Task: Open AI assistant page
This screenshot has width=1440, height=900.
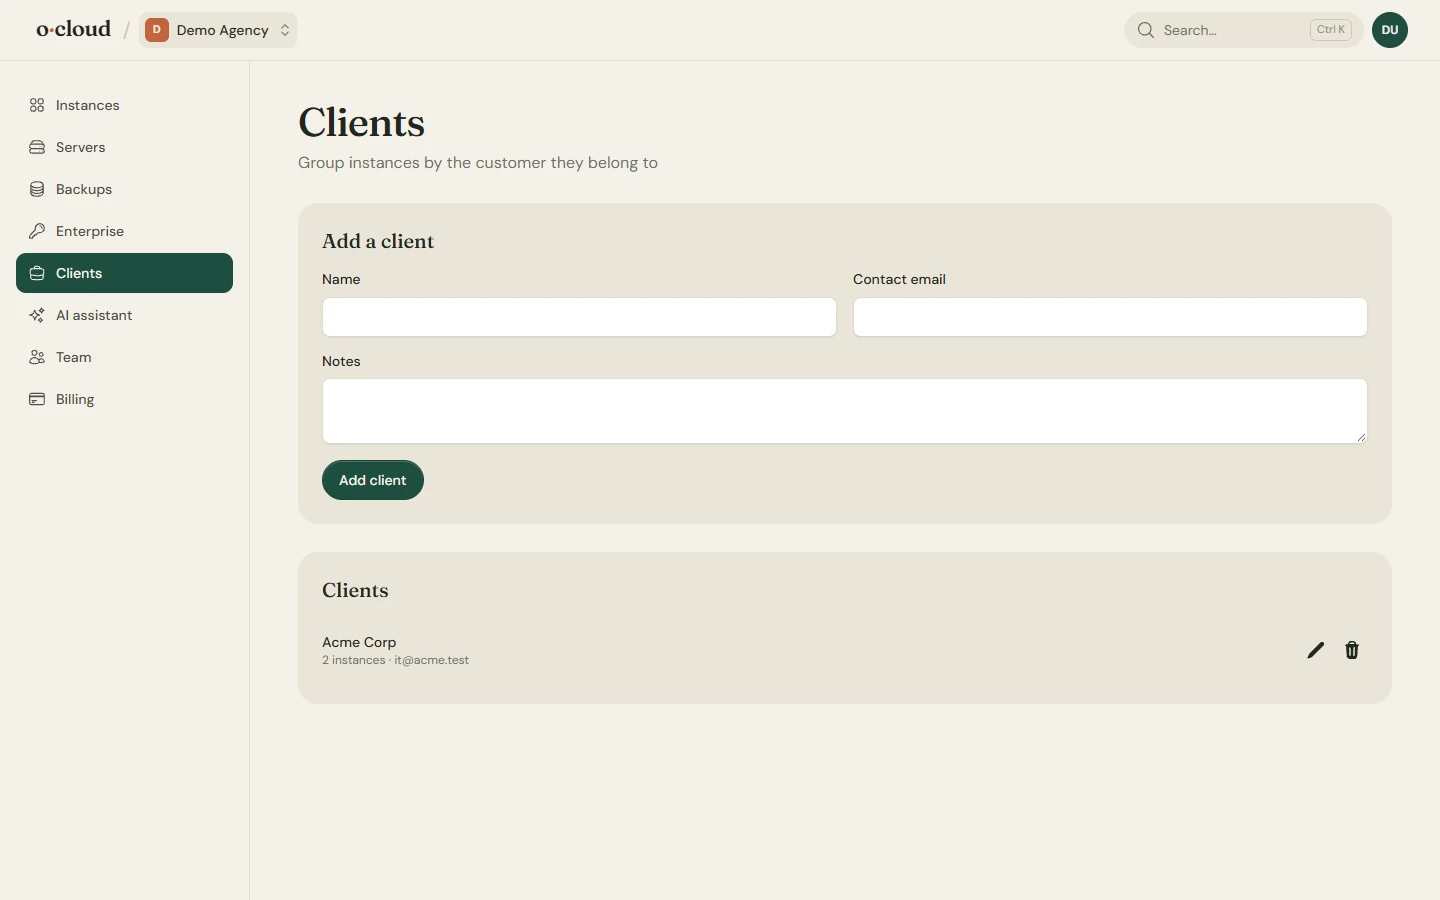Action: click(x=124, y=315)
